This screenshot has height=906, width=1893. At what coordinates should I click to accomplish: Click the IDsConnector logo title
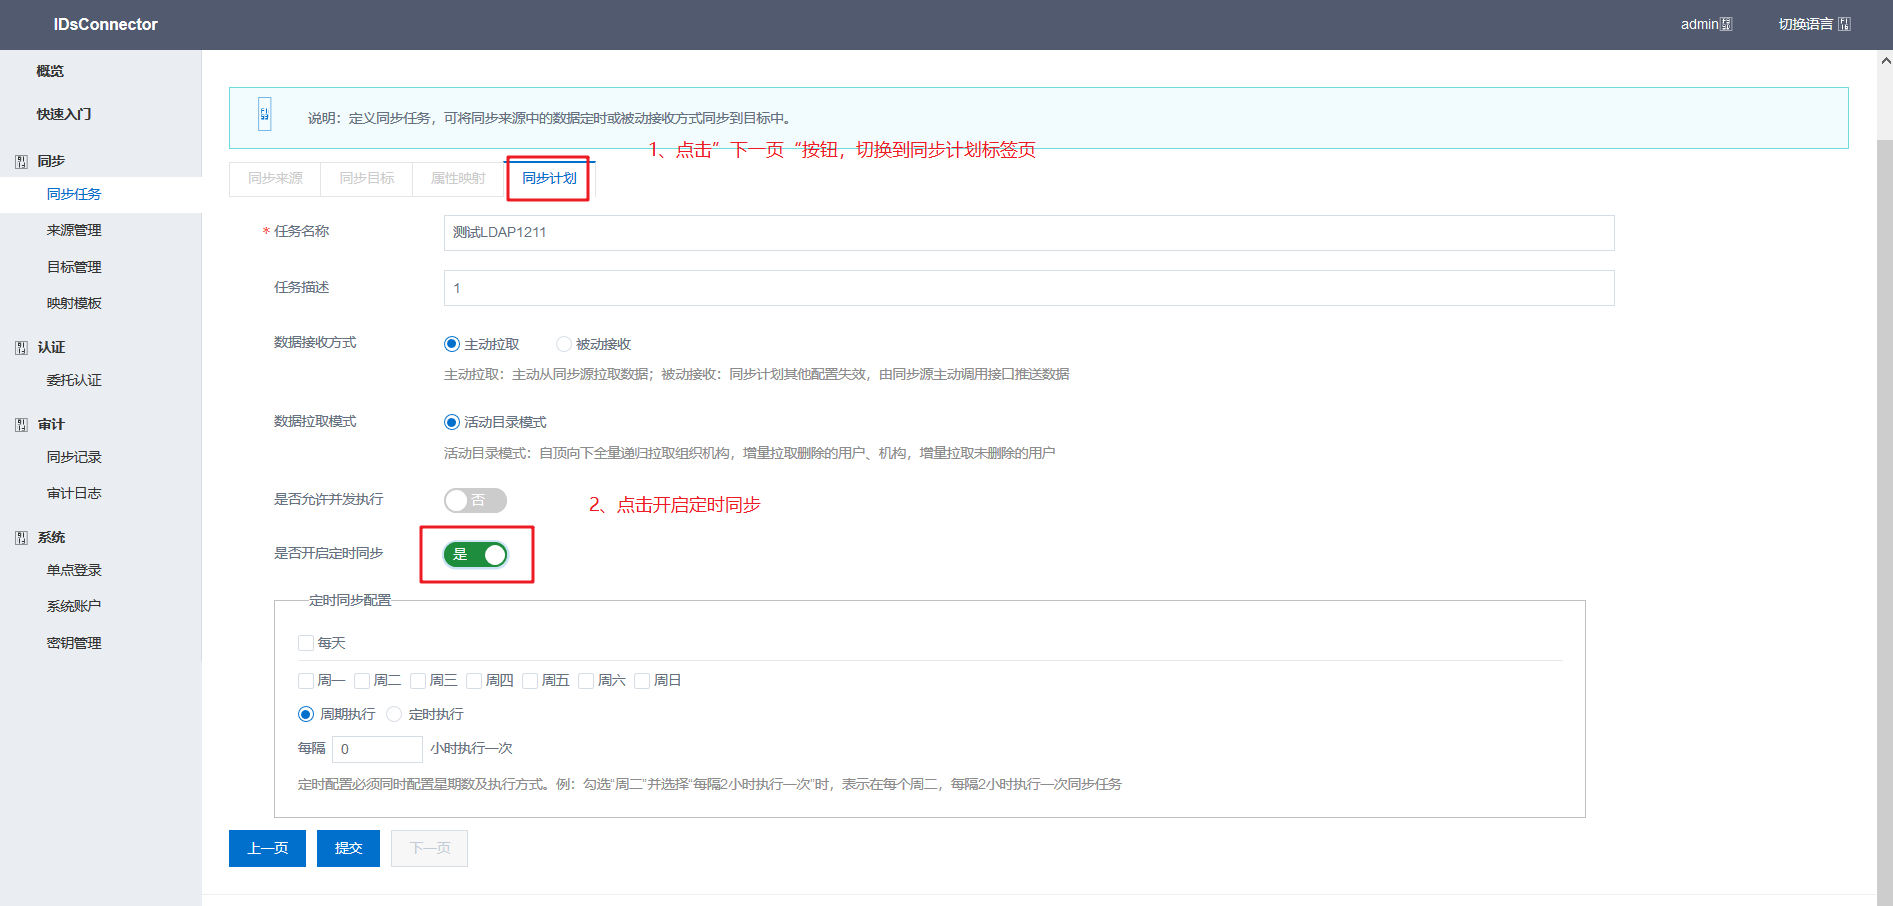click(105, 25)
